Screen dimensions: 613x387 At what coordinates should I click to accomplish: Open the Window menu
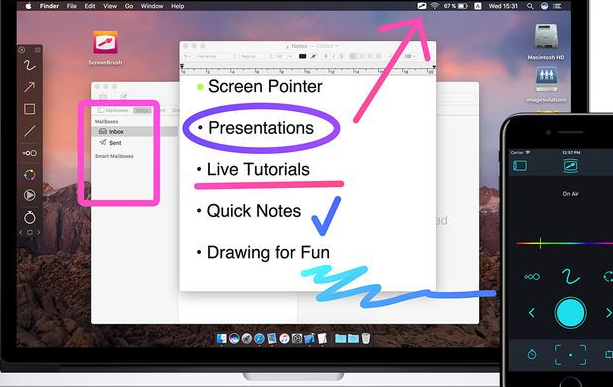tap(152, 6)
